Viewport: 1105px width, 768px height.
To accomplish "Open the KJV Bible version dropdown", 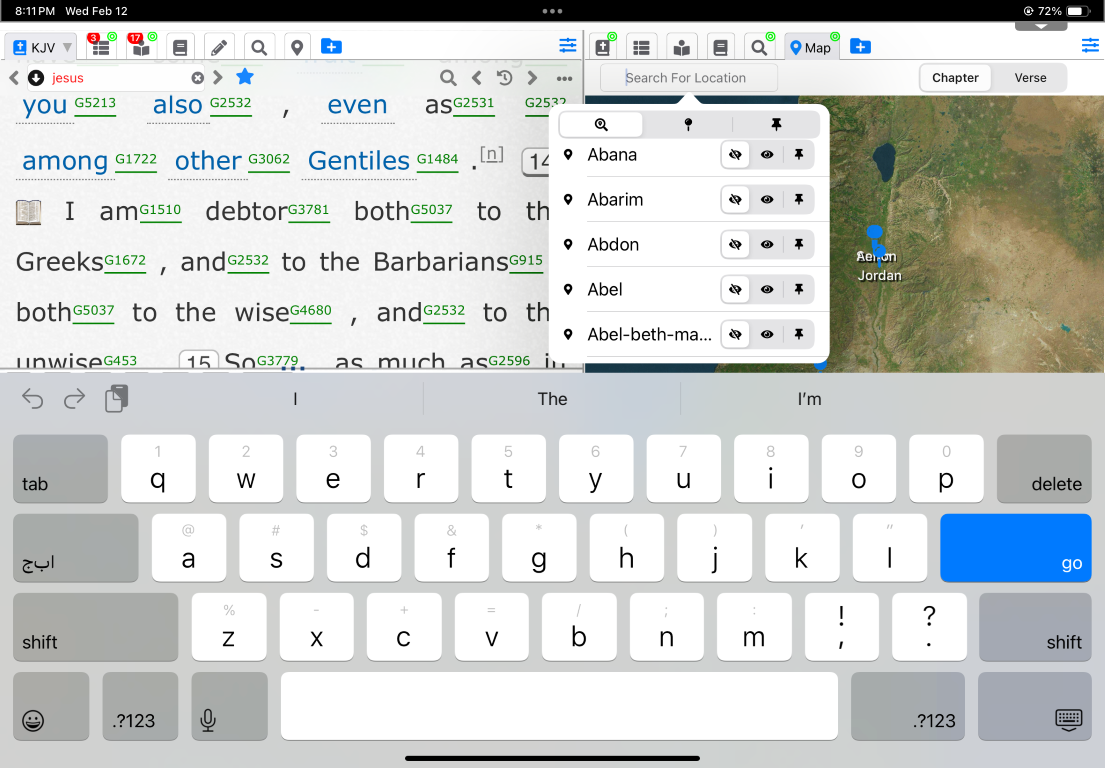I will 41,47.
